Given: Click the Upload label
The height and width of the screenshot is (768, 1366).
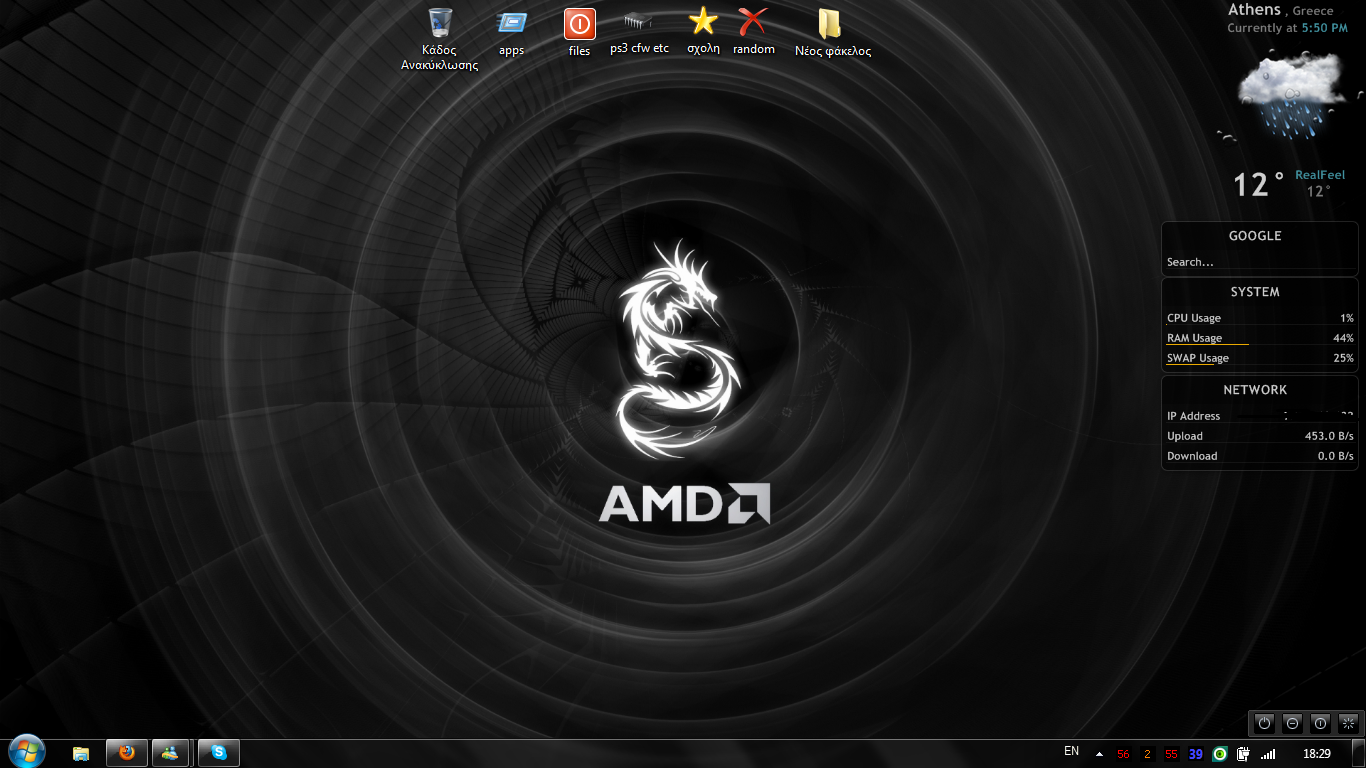Looking at the screenshot, I should (1185, 436).
